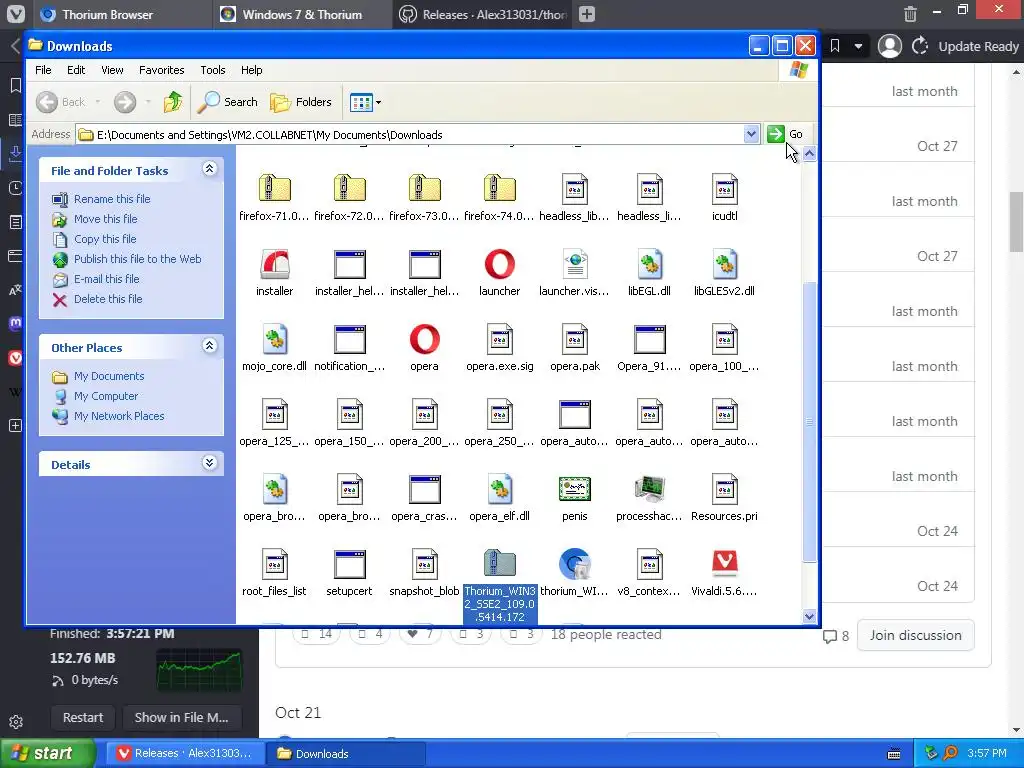The width and height of the screenshot is (1024, 768).
Task: Collapse the File and Folder Tasks panel
Action: (209, 169)
